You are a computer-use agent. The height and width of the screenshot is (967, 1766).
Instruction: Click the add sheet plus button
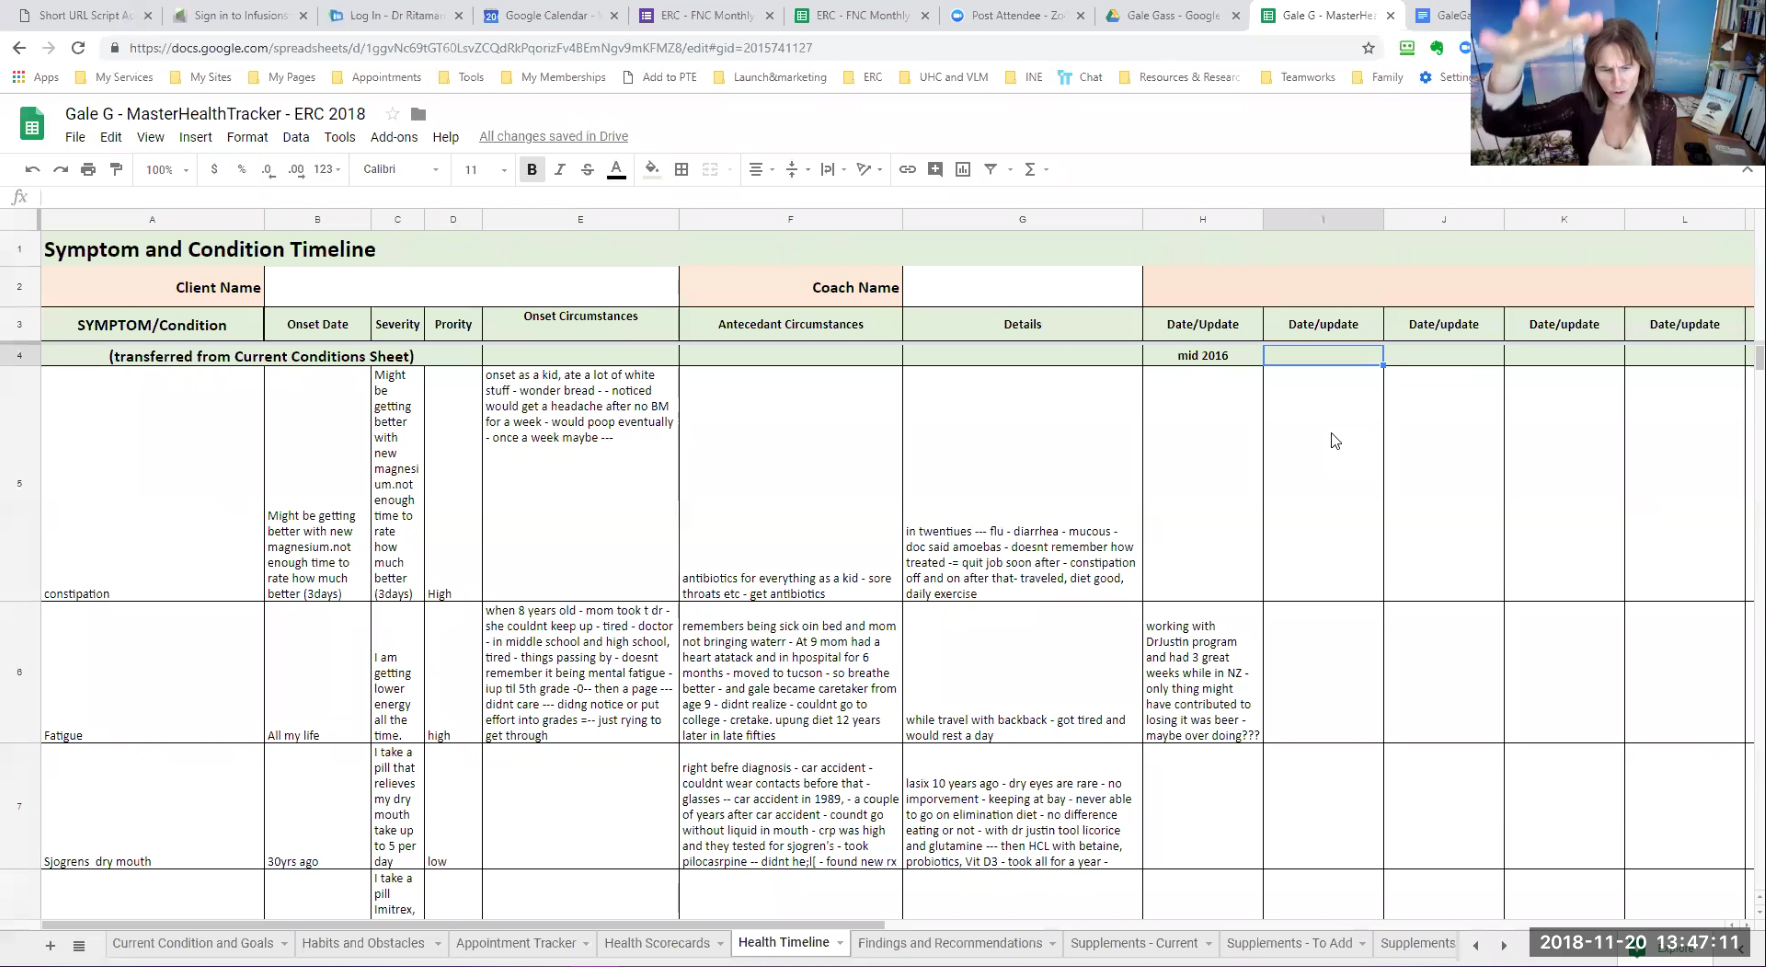pos(50,945)
